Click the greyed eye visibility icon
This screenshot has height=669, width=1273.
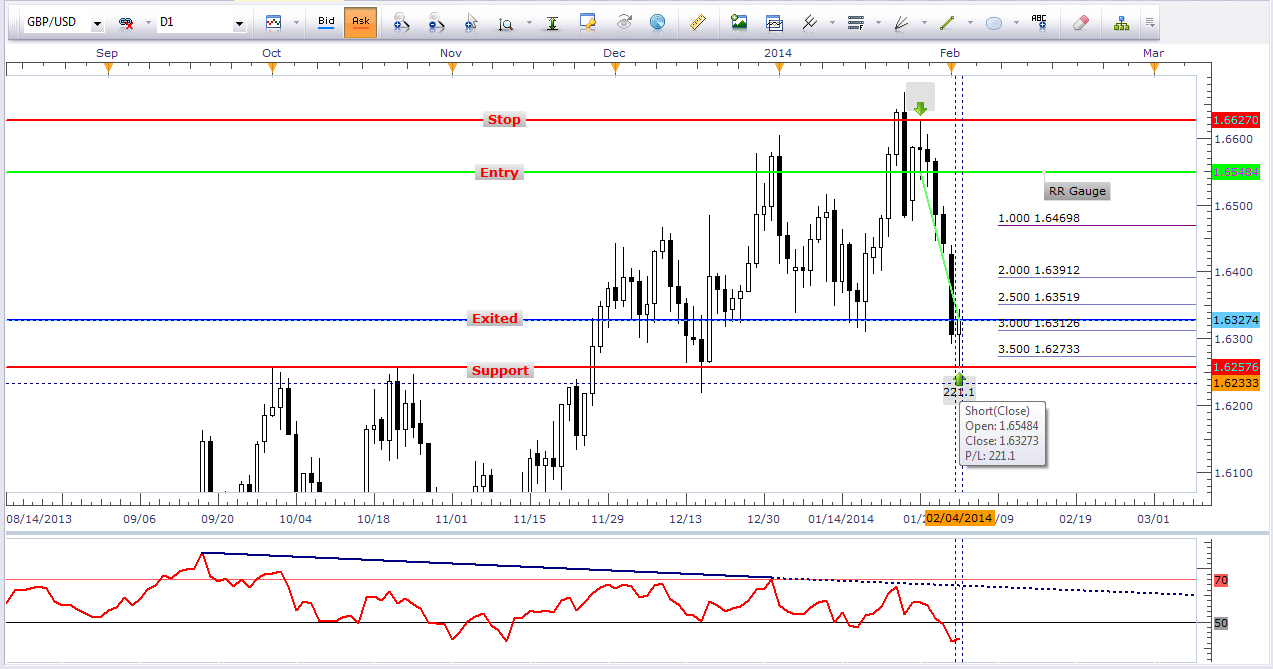pos(624,22)
